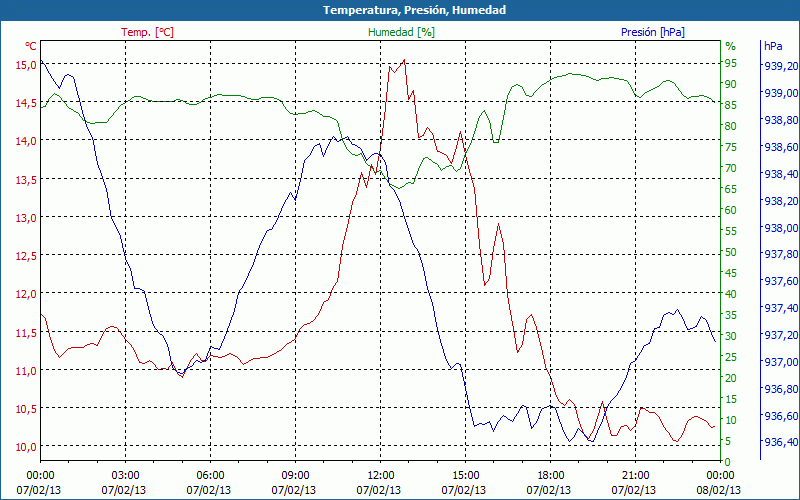This screenshot has height=500, width=800.
Task: Click the 15,0 temperature axis value
Action: point(27,65)
